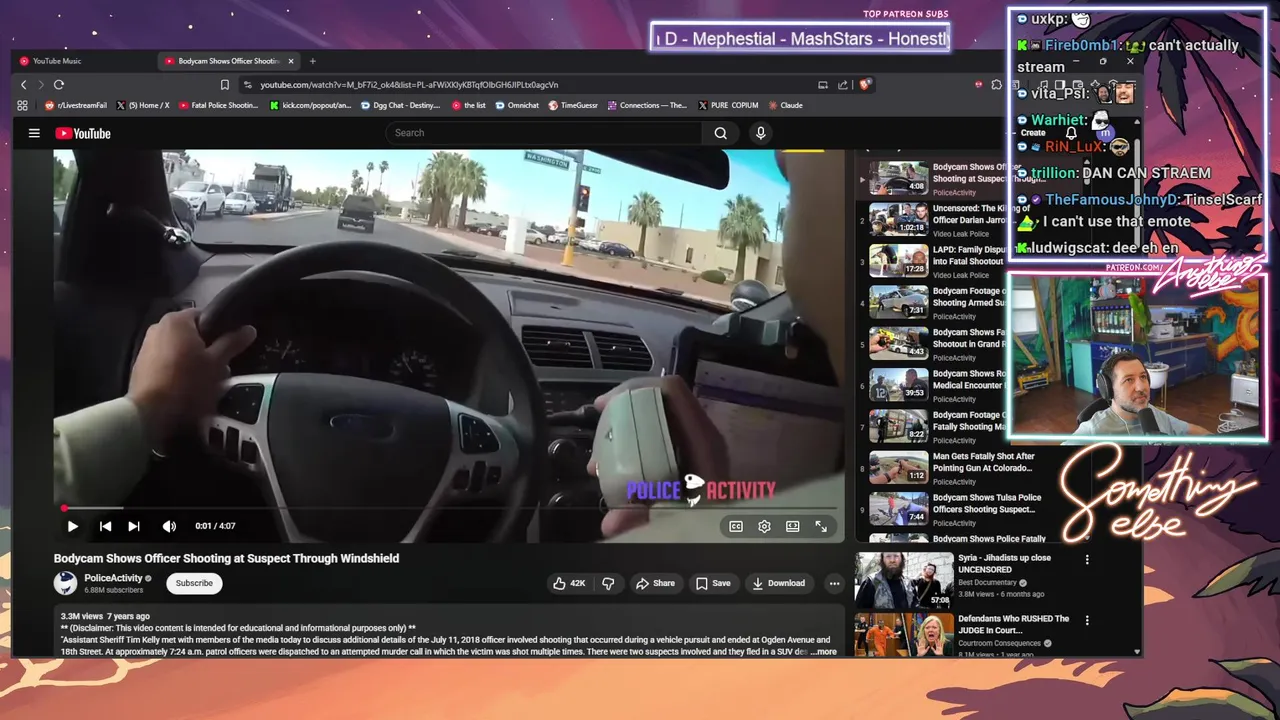
Task: Open the Best Documentary channel link
Action: click(x=987, y=582)
